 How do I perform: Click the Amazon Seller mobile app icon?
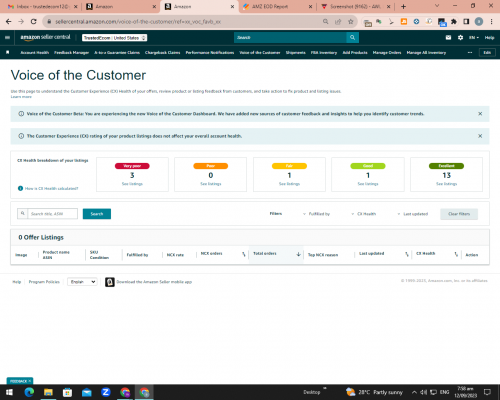[110, 282]
